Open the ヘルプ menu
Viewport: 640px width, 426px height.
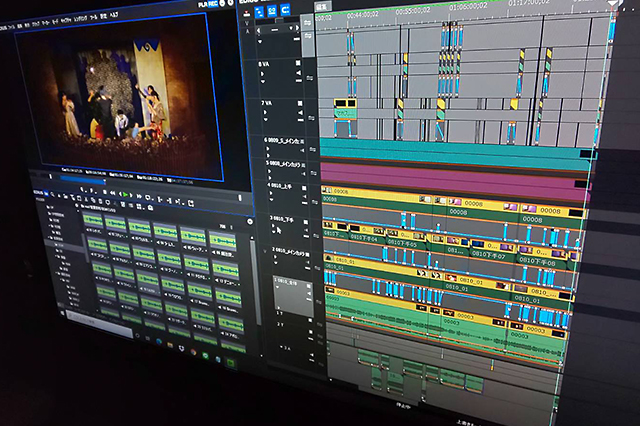[114, 15]
